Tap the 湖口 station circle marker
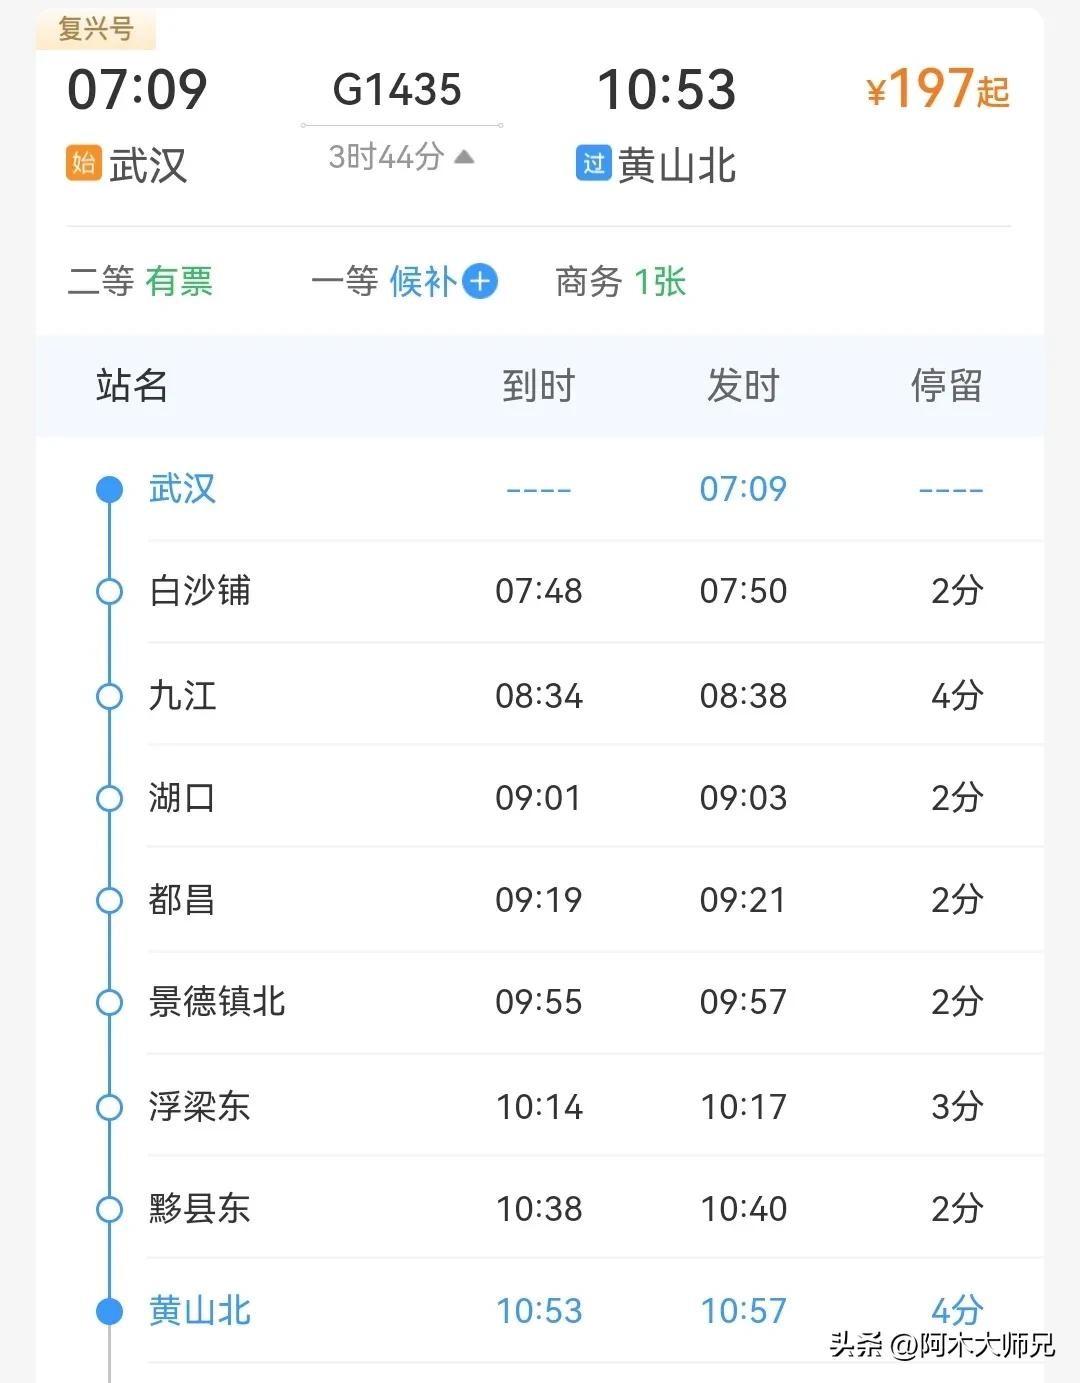The width and height of the screenshot is (1080, 1383). (109, 798)
